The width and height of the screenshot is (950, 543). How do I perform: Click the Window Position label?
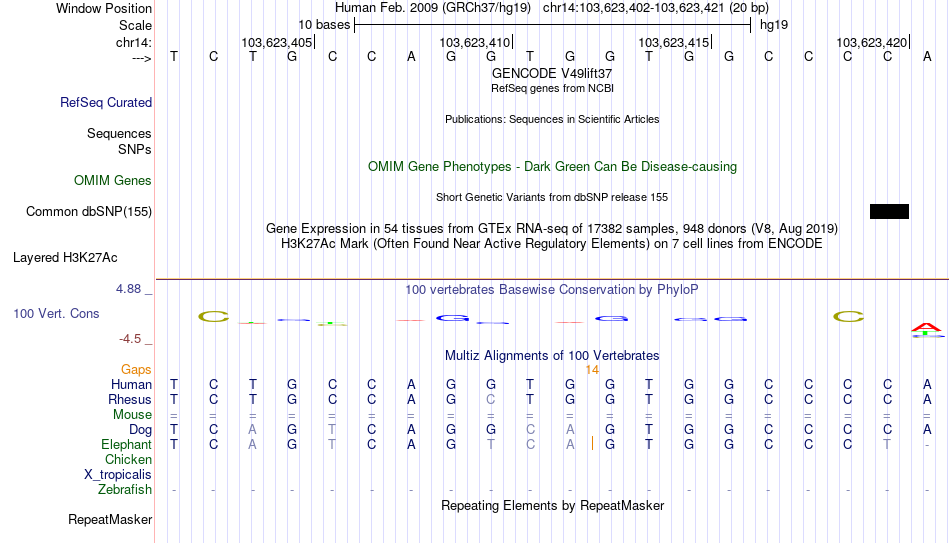click(x=104, y=8)
